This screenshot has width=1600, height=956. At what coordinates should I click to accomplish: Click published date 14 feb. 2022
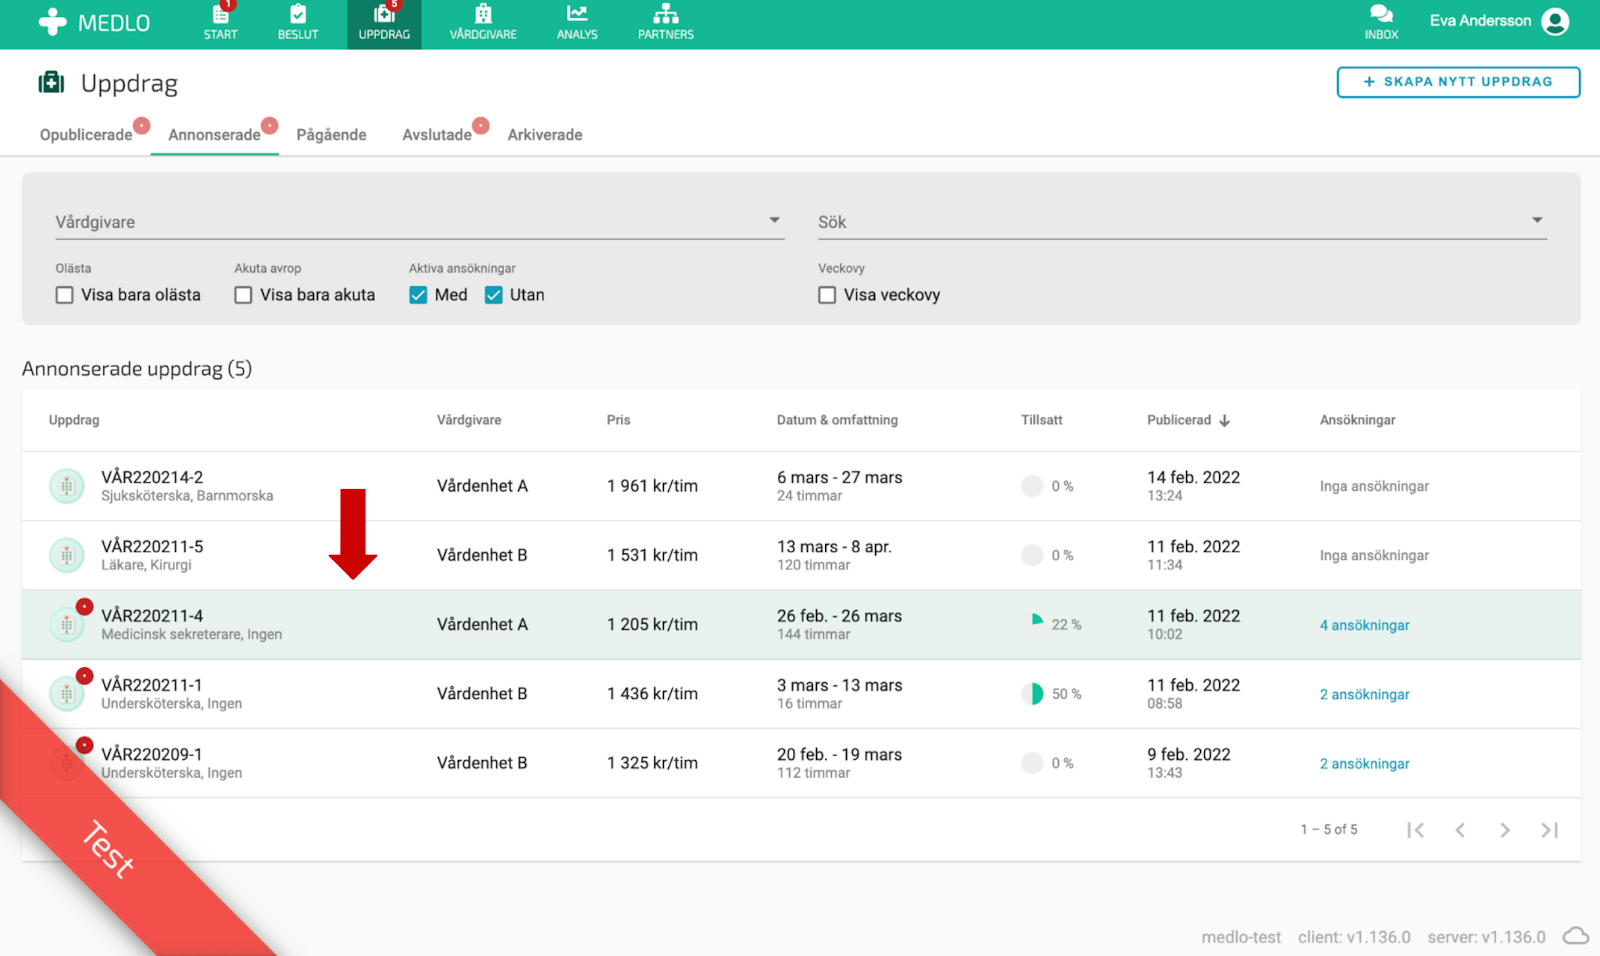(1193, 477)
